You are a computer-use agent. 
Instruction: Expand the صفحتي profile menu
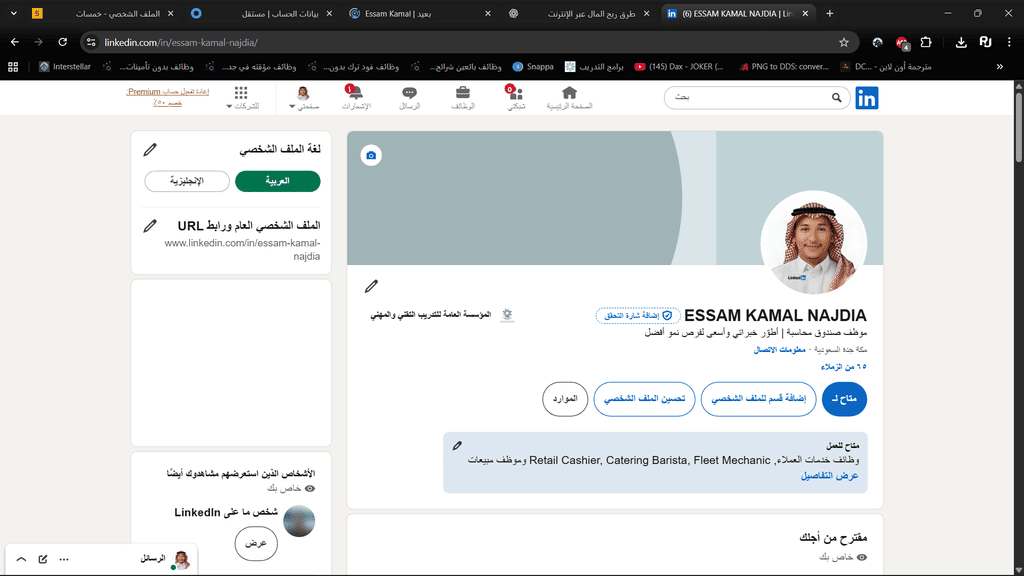click(304, 98)
